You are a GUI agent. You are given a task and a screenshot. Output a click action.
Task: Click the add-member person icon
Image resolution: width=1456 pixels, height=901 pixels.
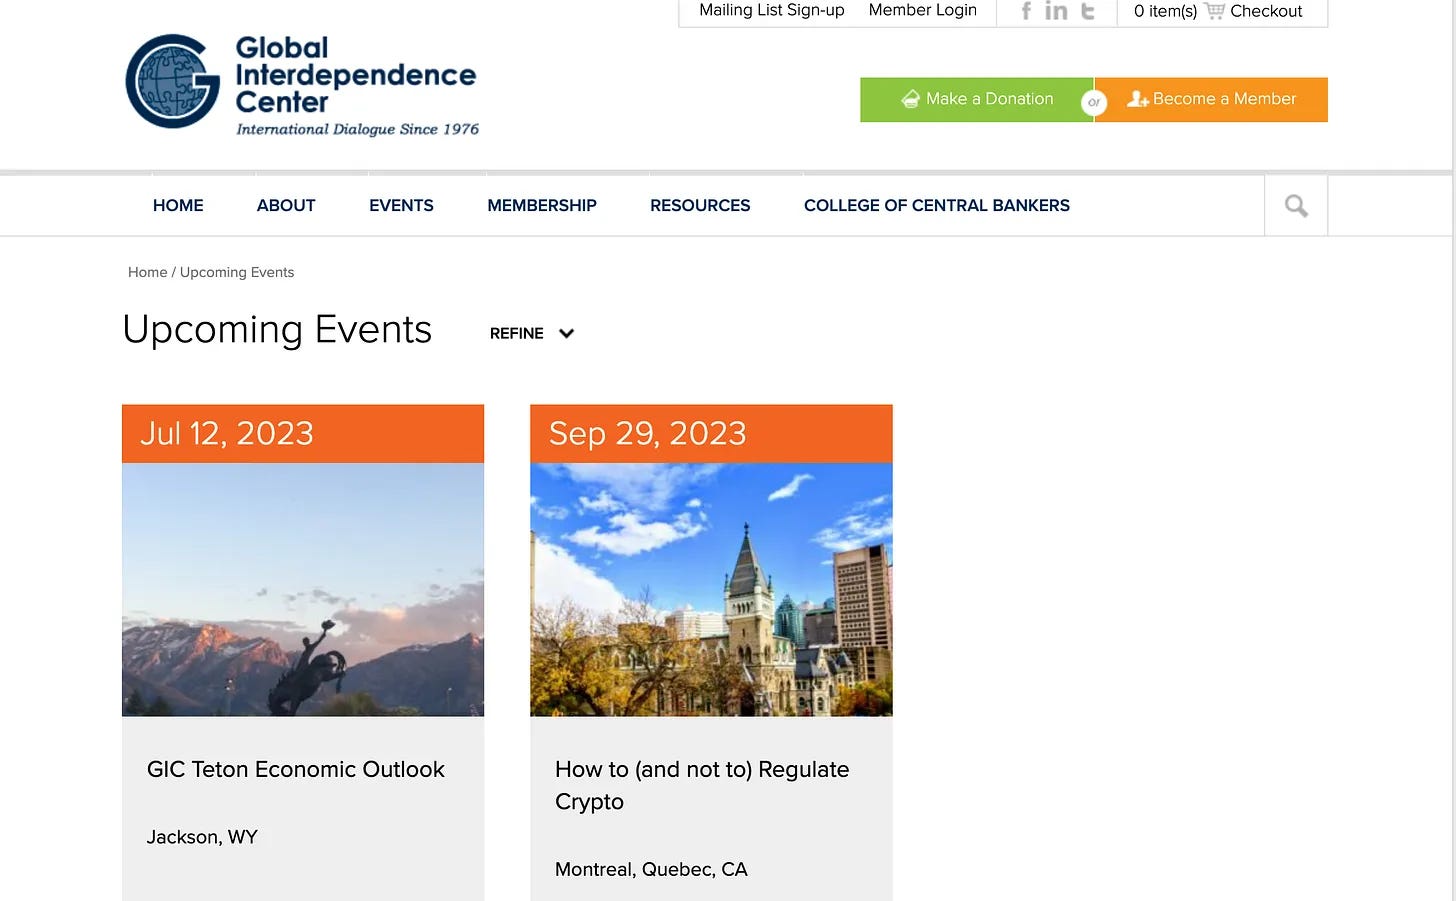(x=1137, y=99)
